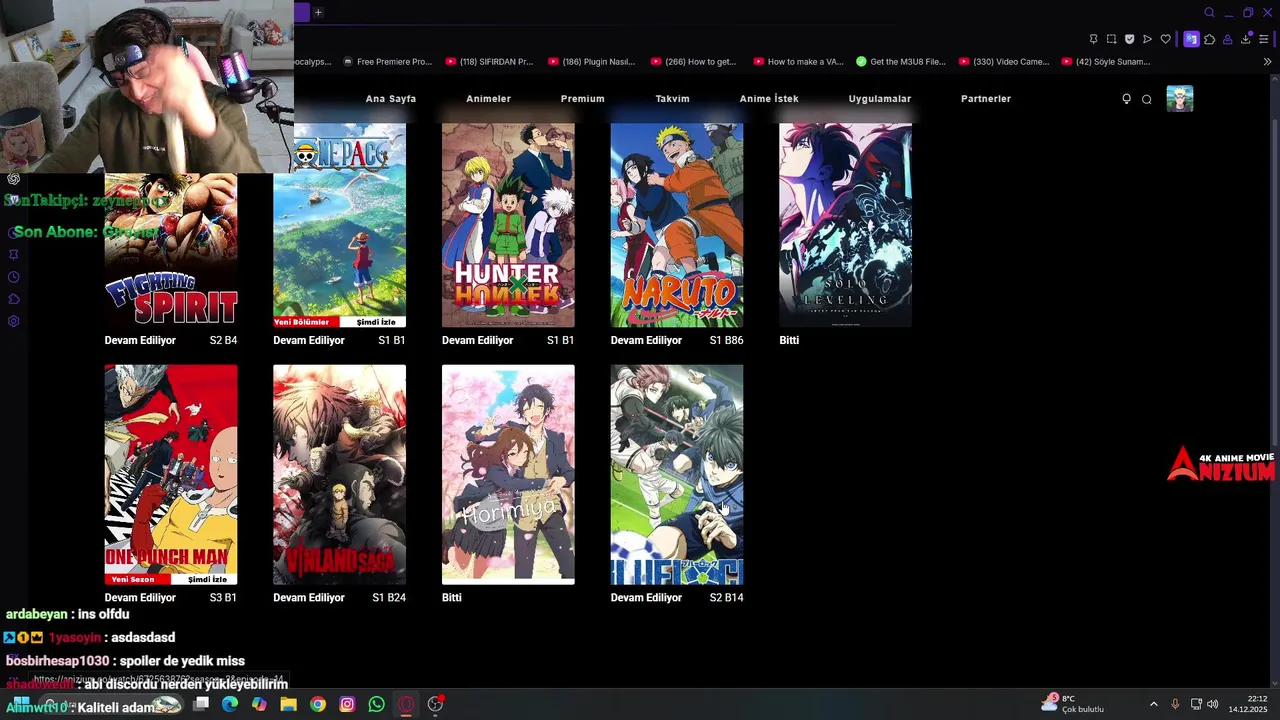1280x720 pixels.
Task: Click 'Bitti' status under Horimiya
Action: [x=452, y=597]
